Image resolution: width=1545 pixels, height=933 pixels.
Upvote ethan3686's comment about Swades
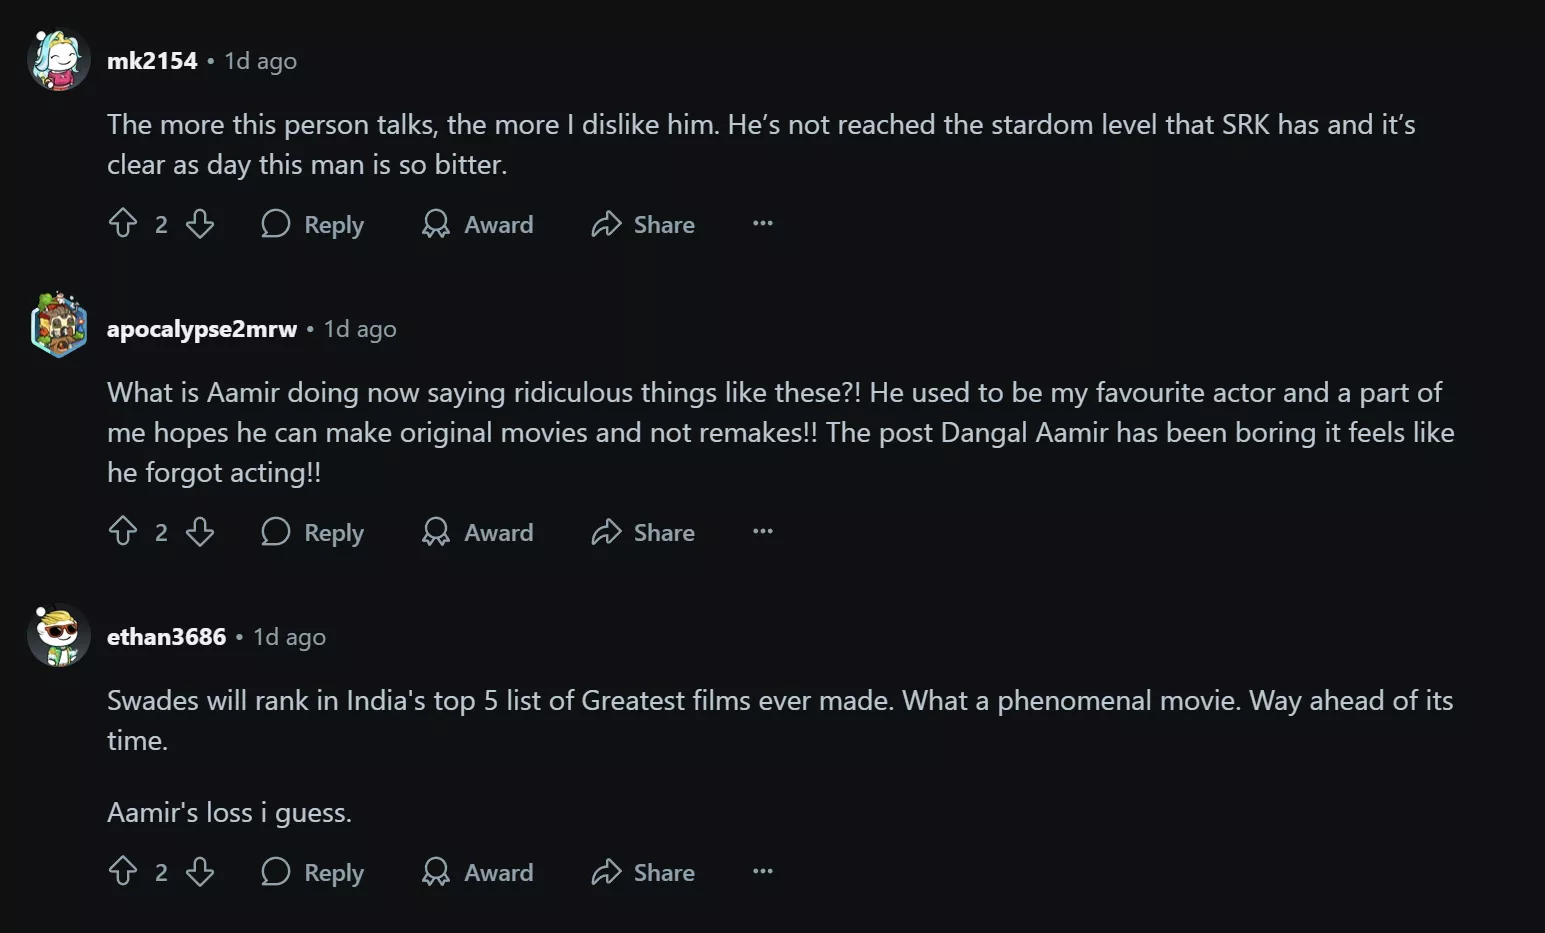click(123, 871)
